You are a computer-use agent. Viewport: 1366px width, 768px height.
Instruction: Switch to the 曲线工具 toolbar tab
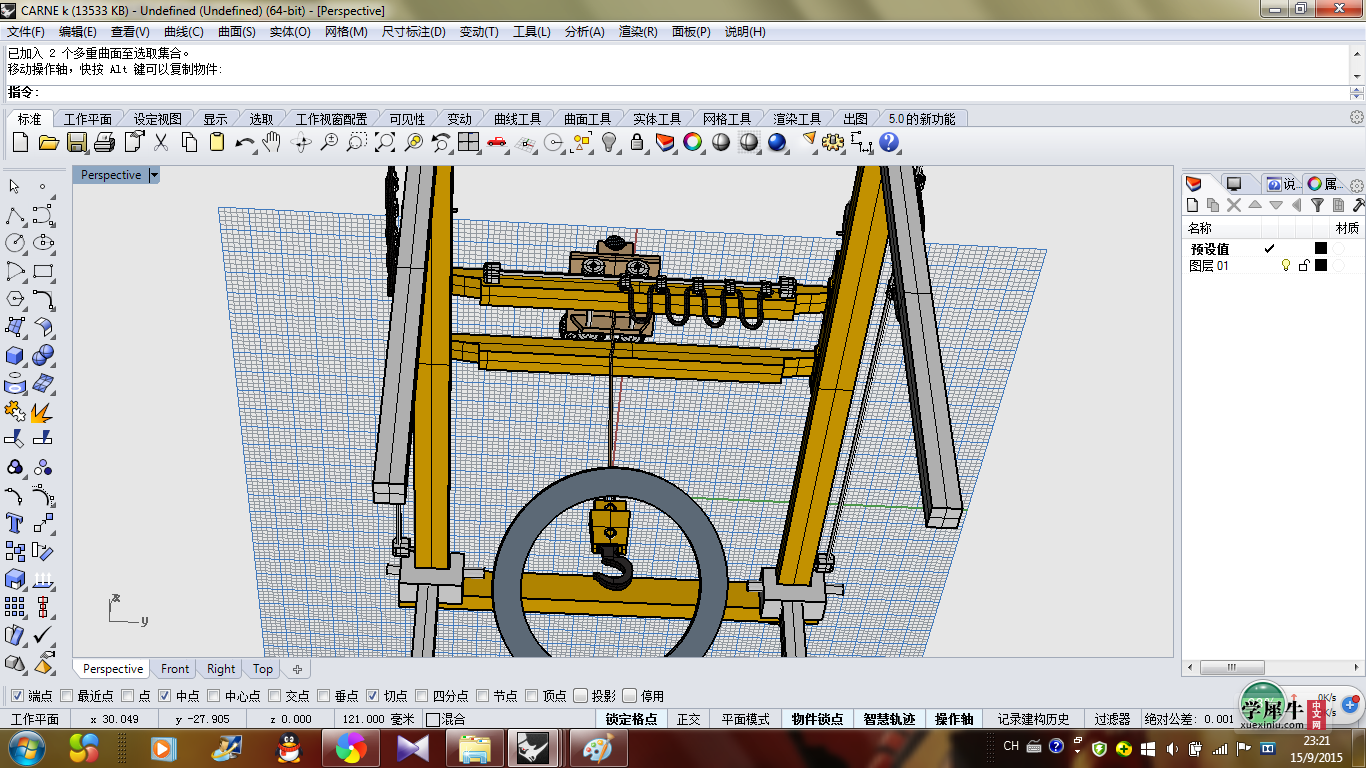(x=517, y=119)
